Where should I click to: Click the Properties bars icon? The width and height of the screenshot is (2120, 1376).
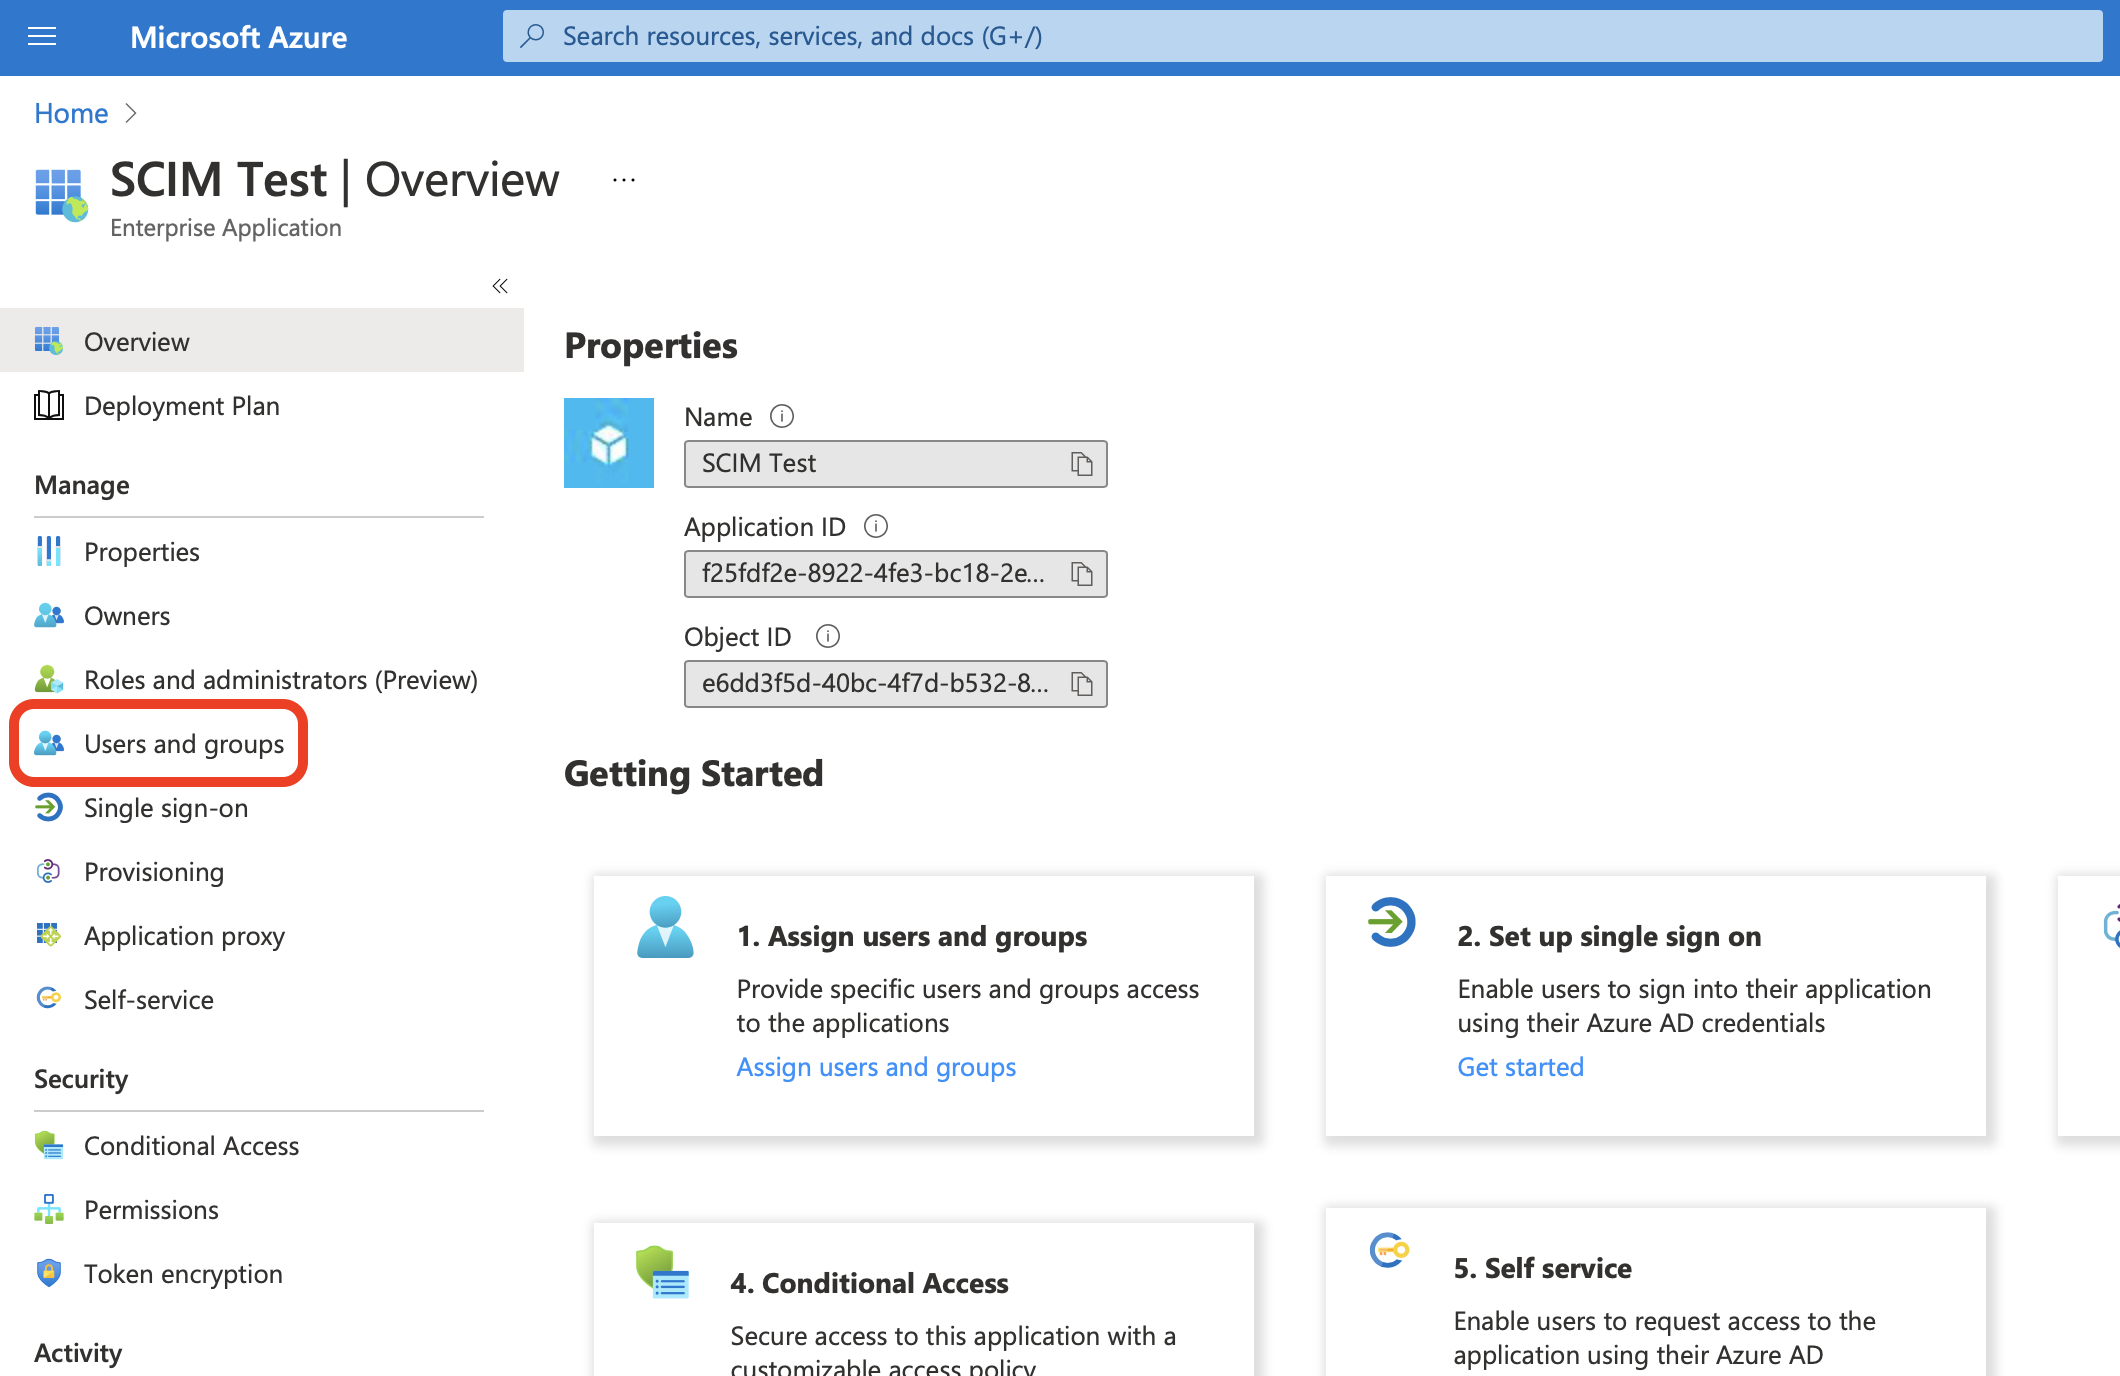49,551
